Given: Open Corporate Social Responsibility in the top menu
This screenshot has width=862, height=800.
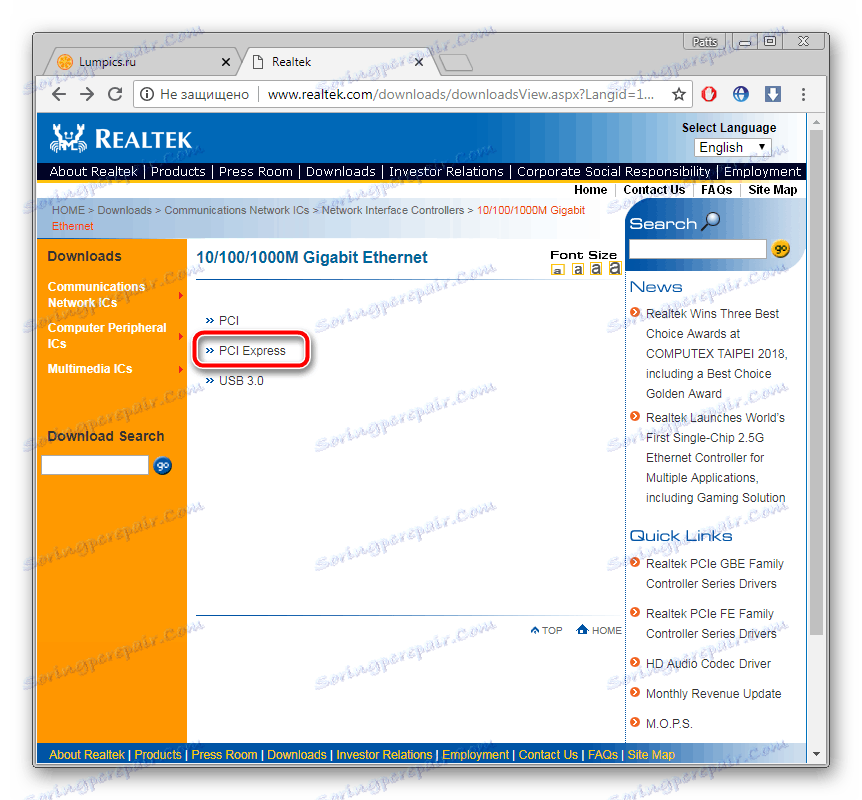Looking at the screenshot, I should click(614, 172).
